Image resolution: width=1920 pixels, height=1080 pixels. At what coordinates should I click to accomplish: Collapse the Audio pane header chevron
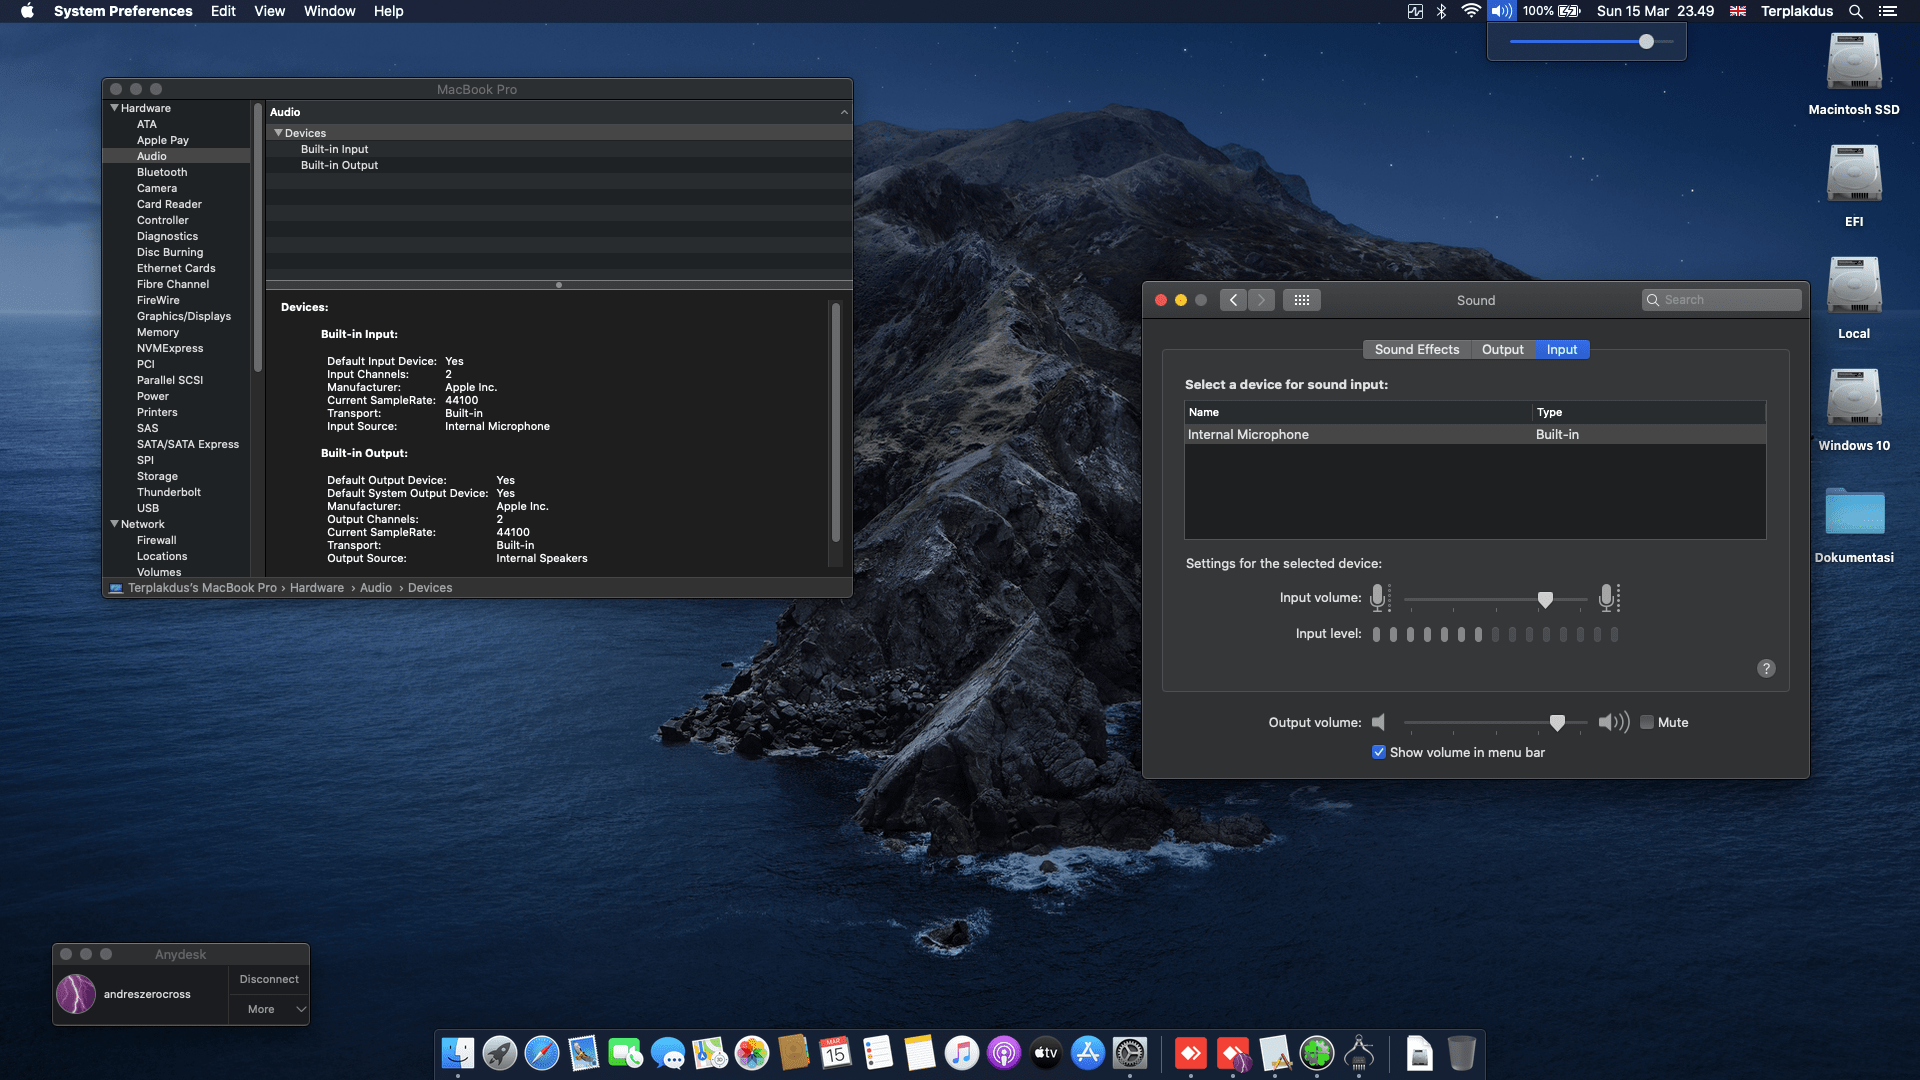[x=844, y=112]
